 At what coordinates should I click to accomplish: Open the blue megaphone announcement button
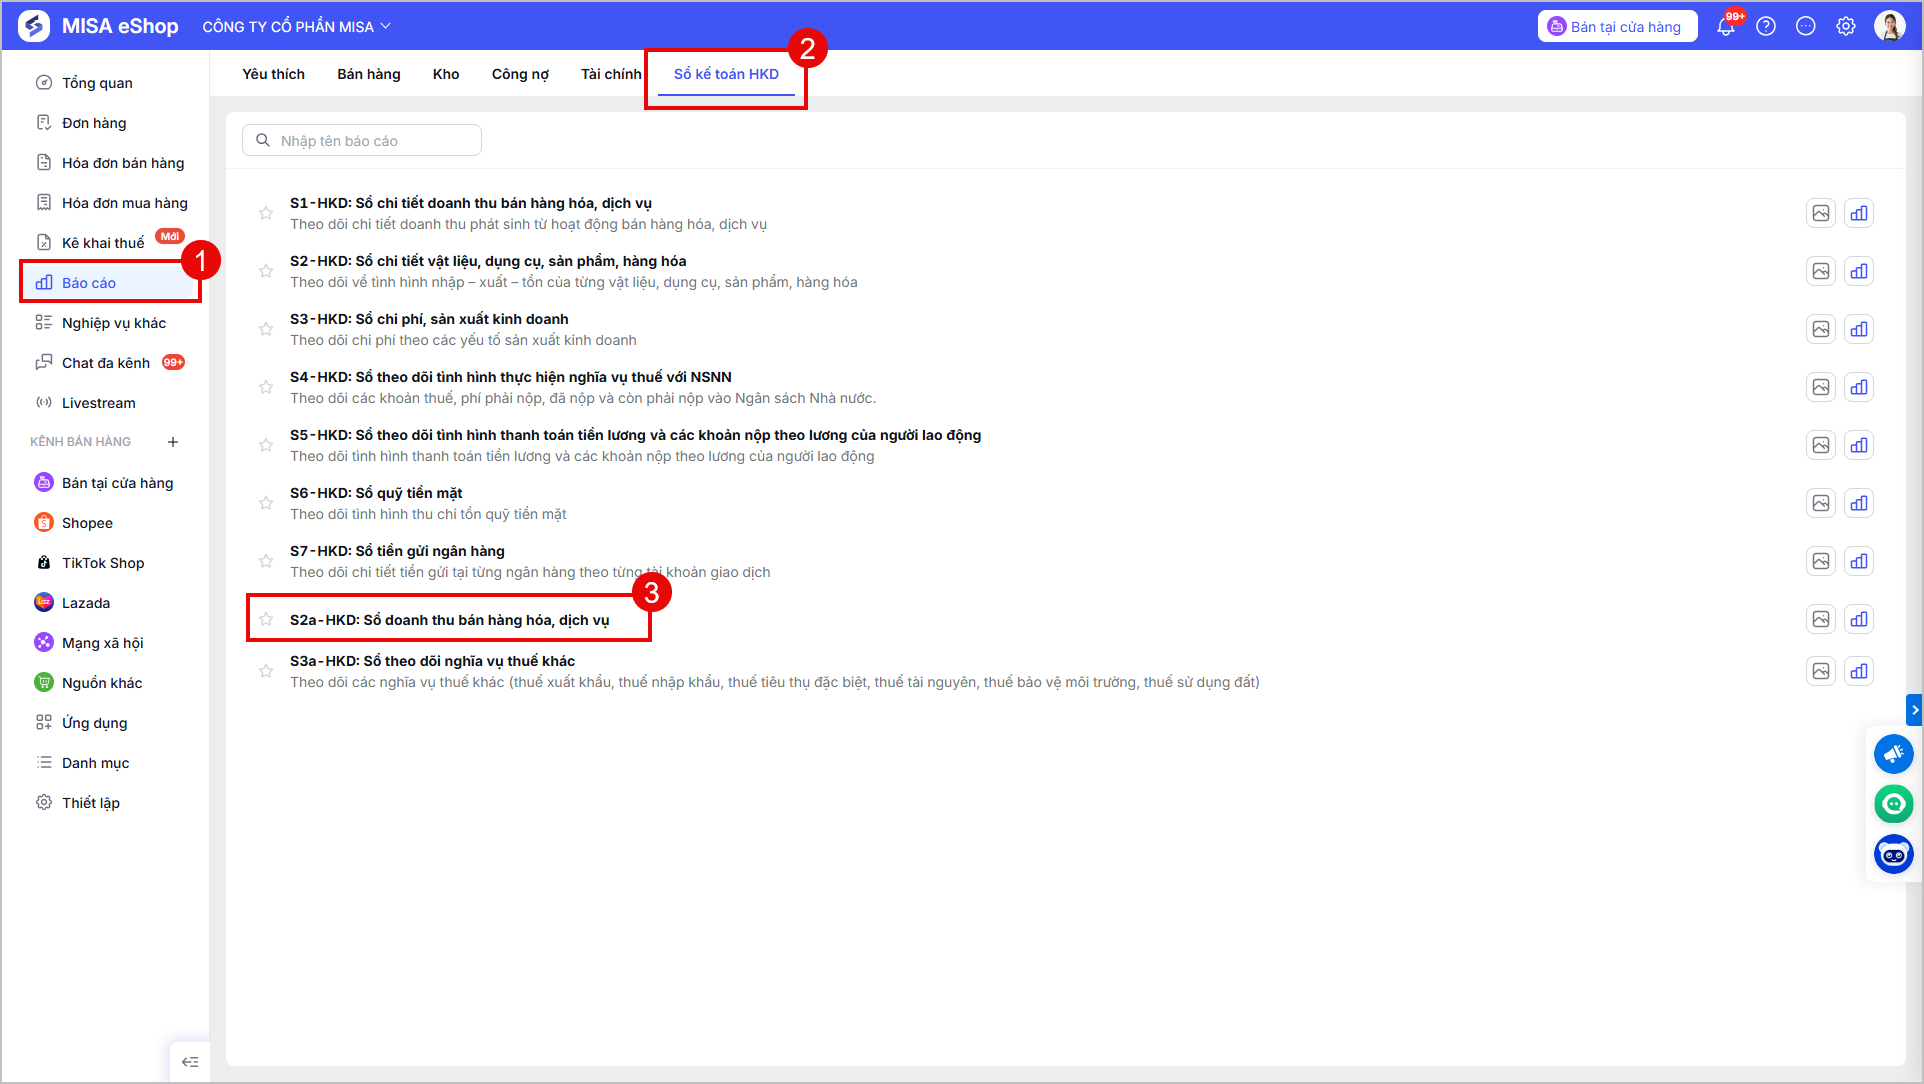(1894, 754)
